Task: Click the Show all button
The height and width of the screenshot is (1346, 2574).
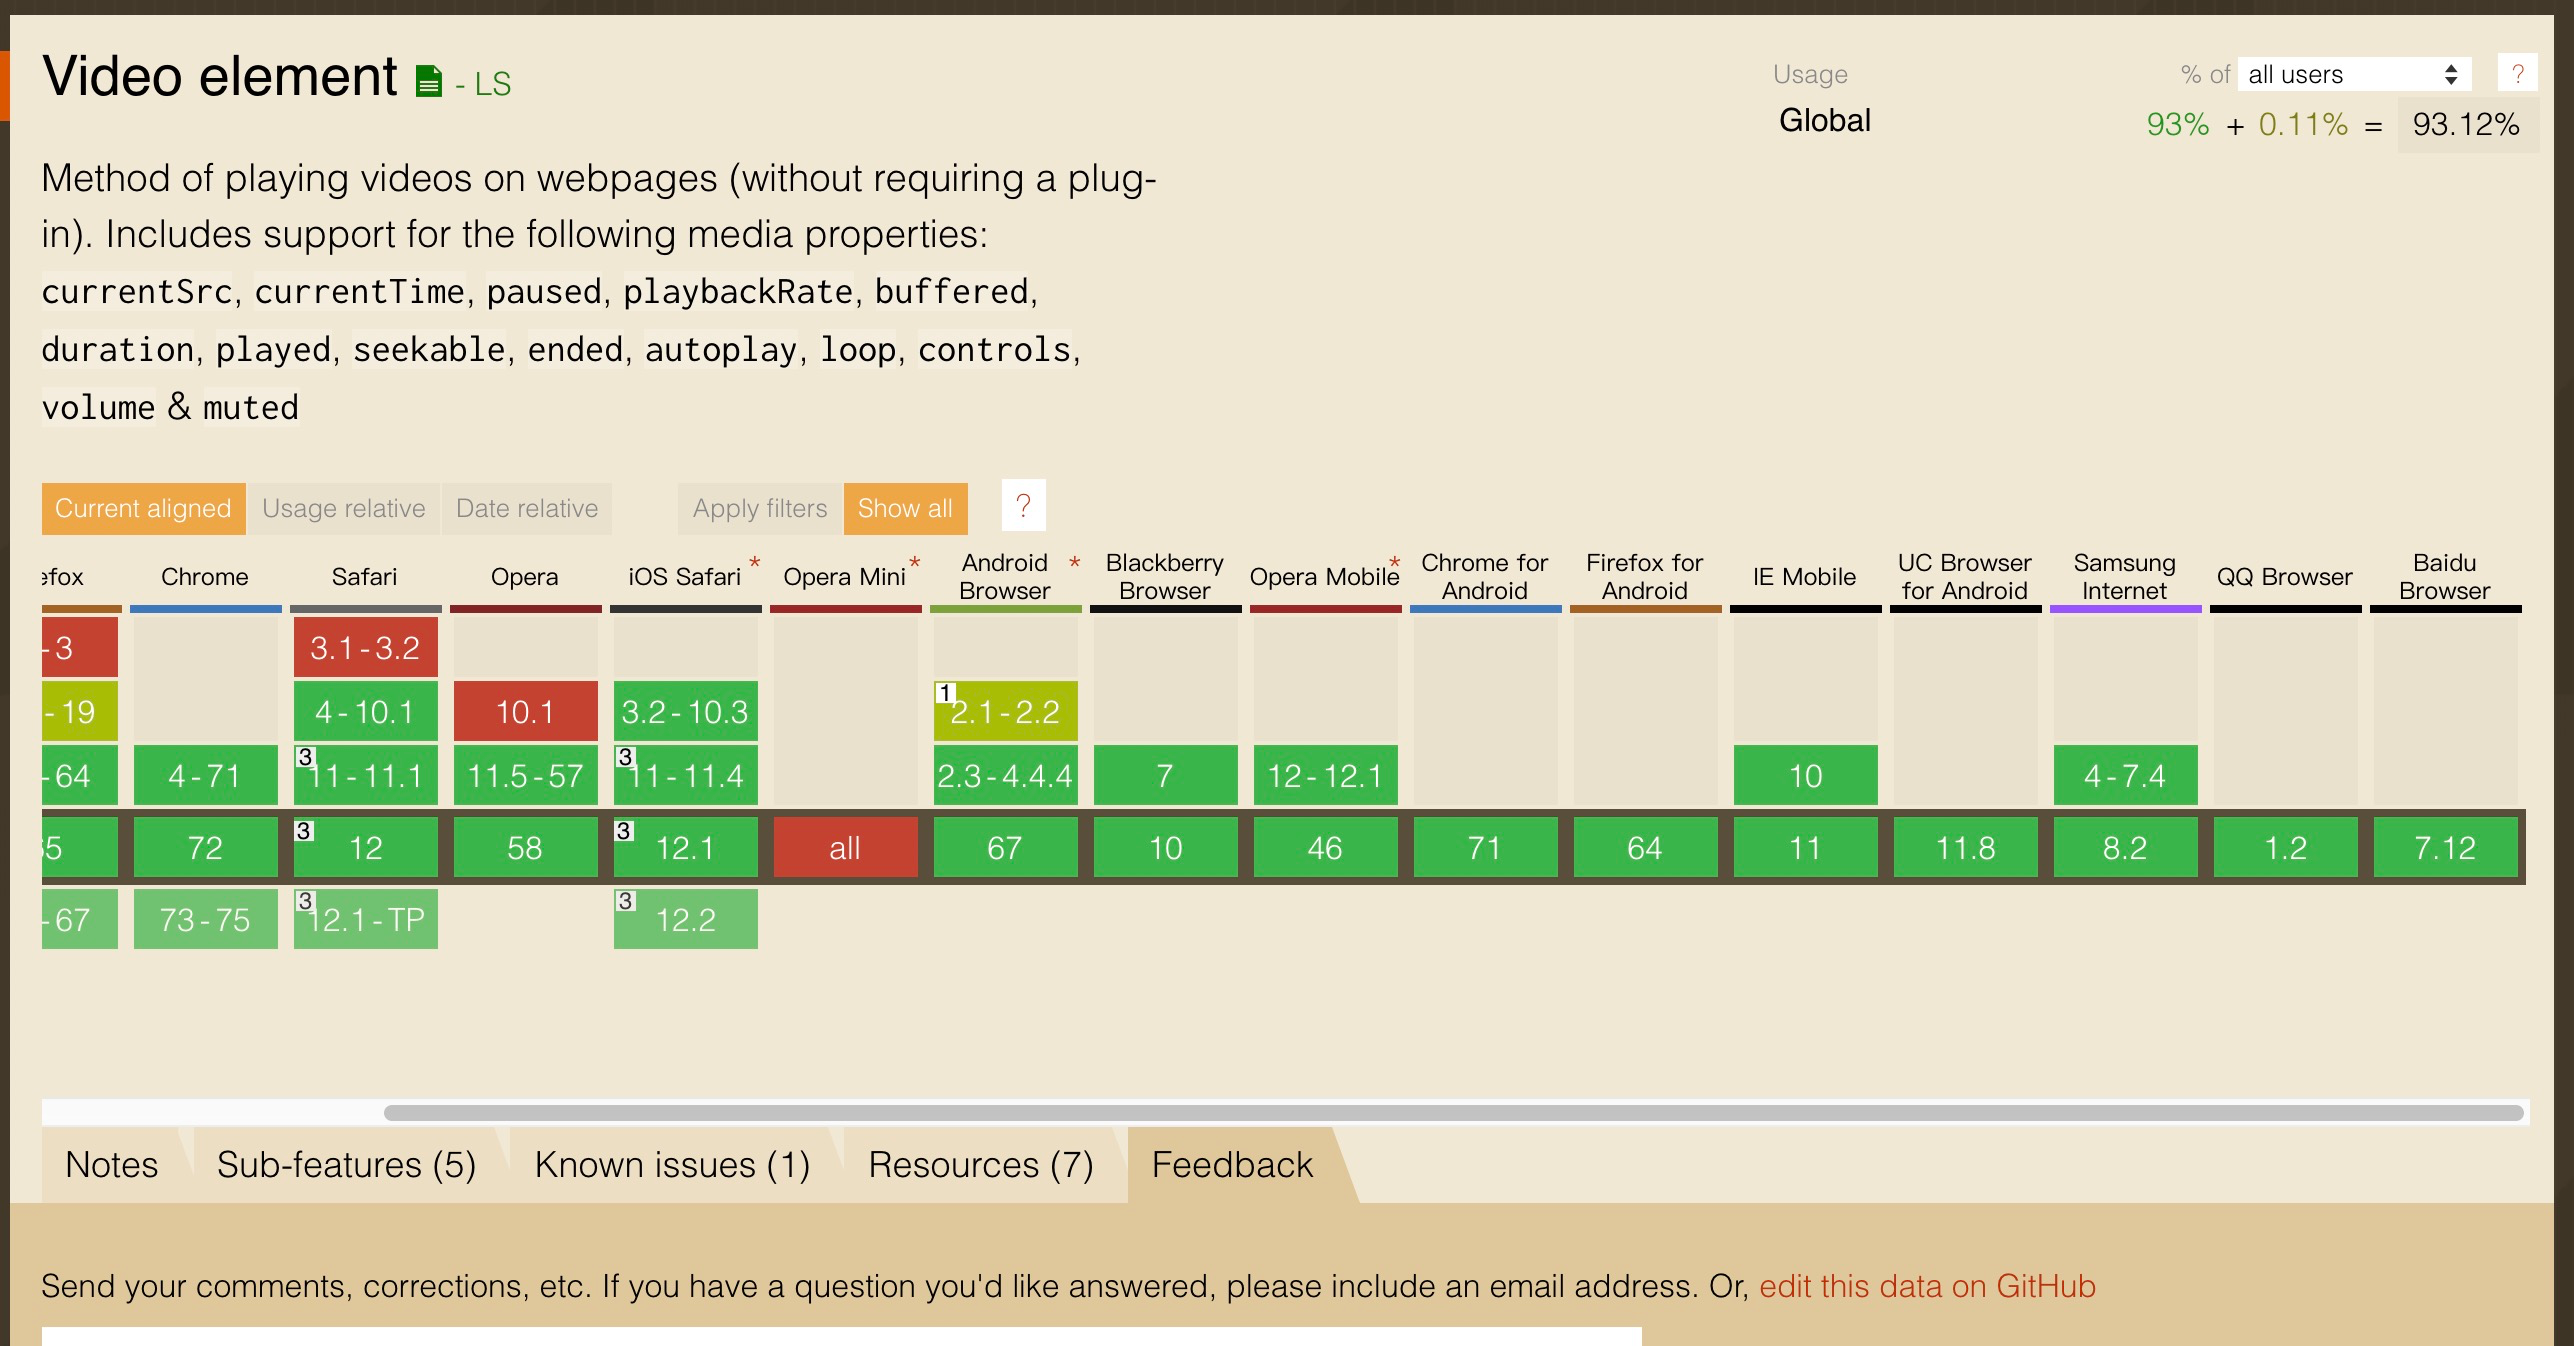Action: [905, 508]
